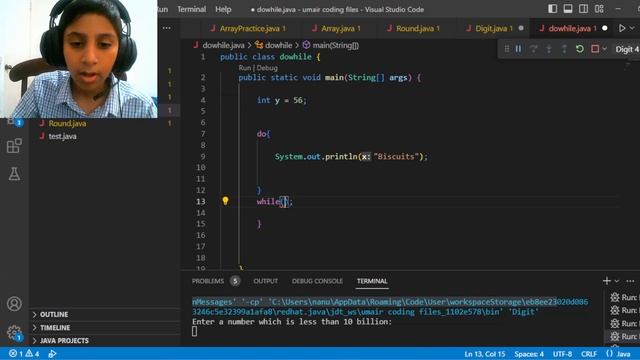Screen dimensions: 640x360
Task: Open Customize Layout icon
Action: [x=599, y=9]
